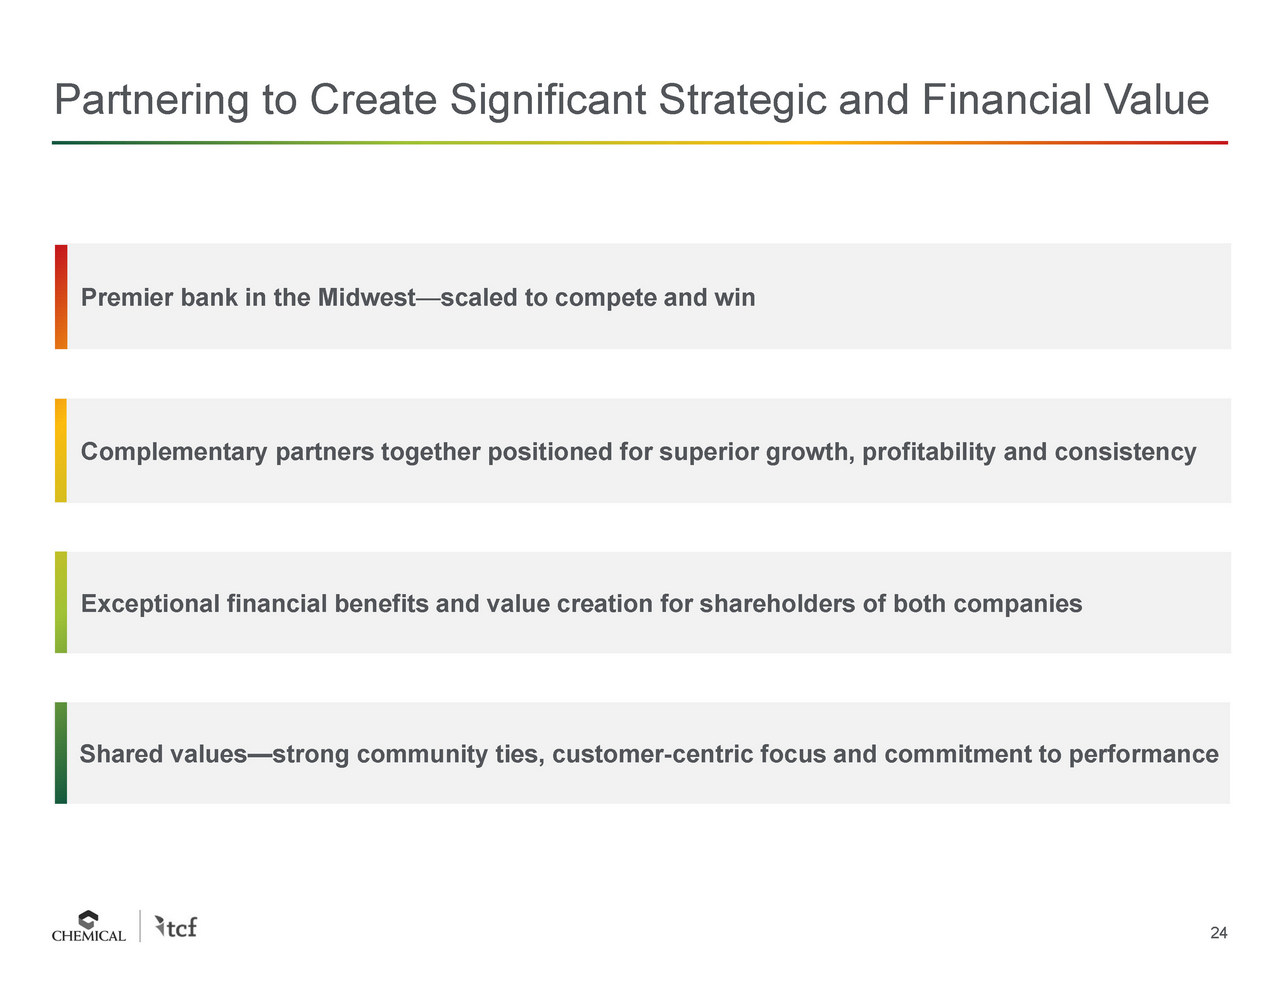Click 'profitability and consistency' text

click(x=1029, y=452)
